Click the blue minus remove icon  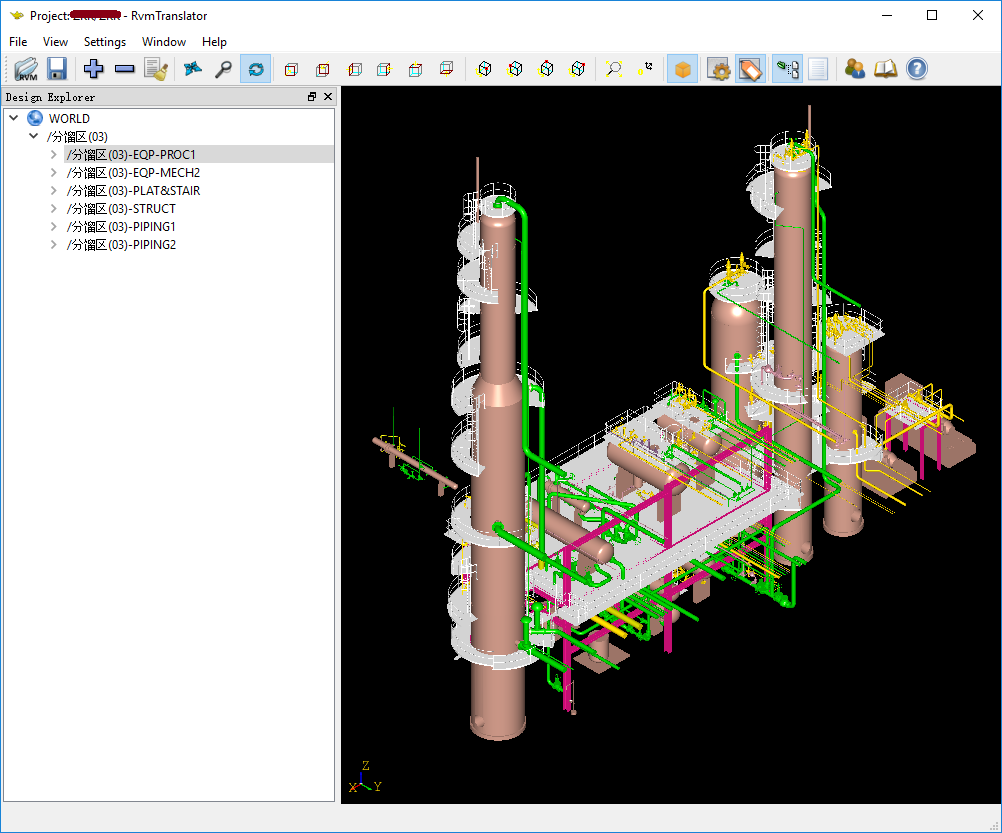pos(125,69)
